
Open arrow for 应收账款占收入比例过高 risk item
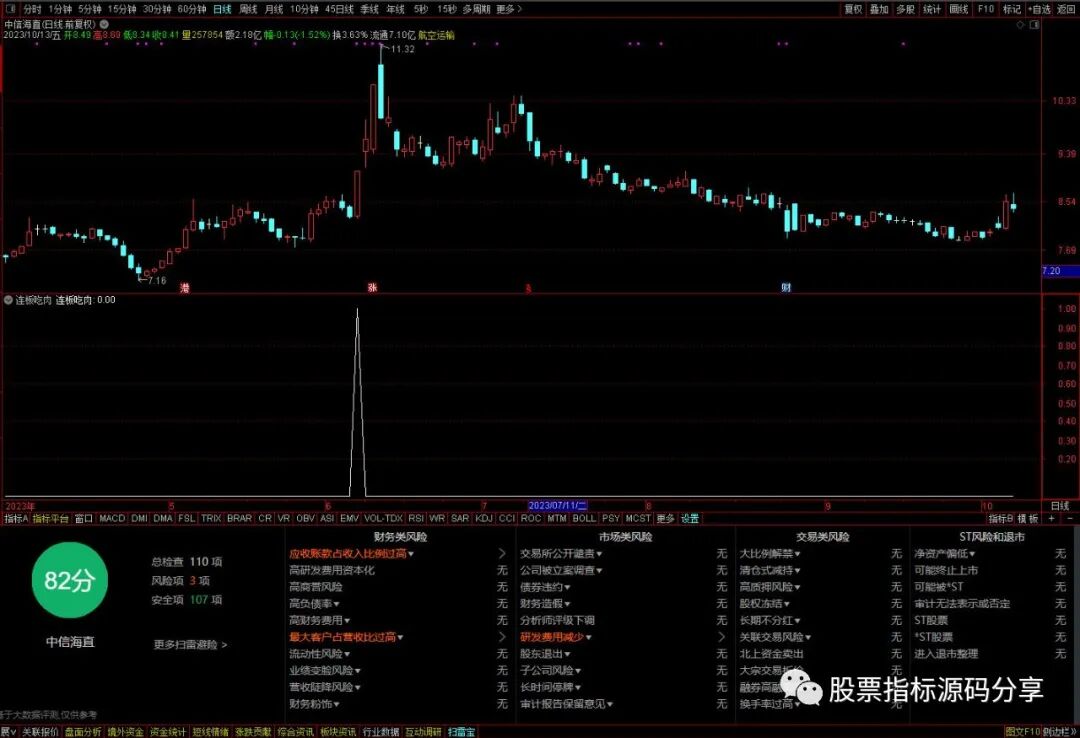click(501, 553)
